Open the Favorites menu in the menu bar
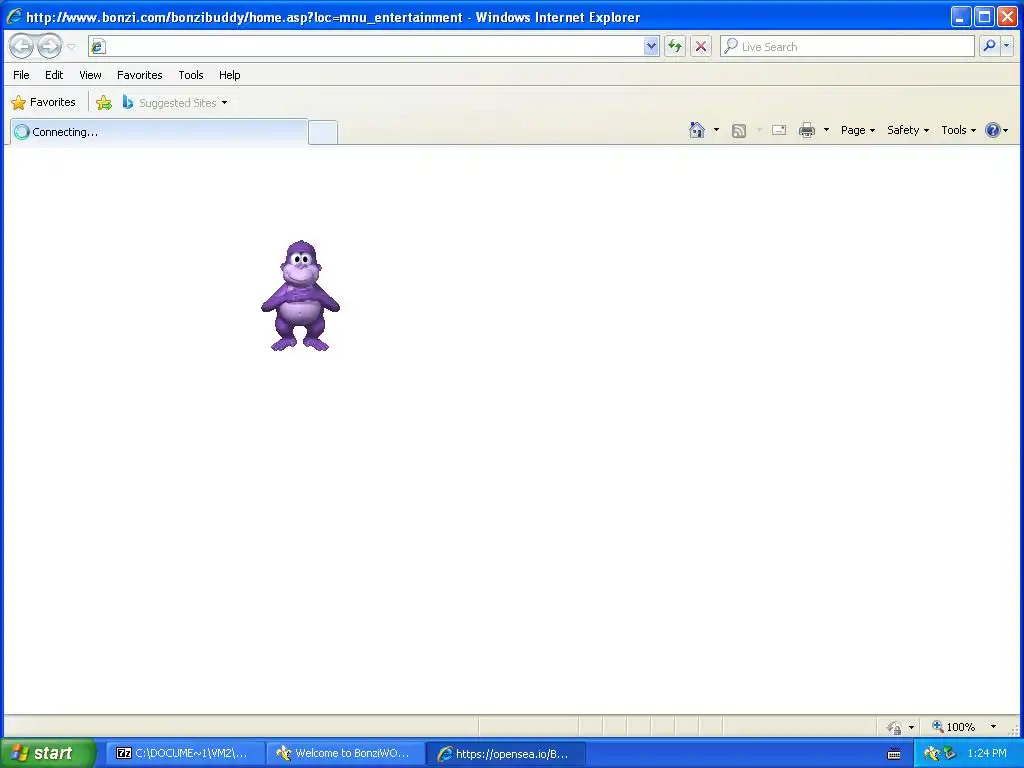The image size is (1024, 768). (140, 75)
